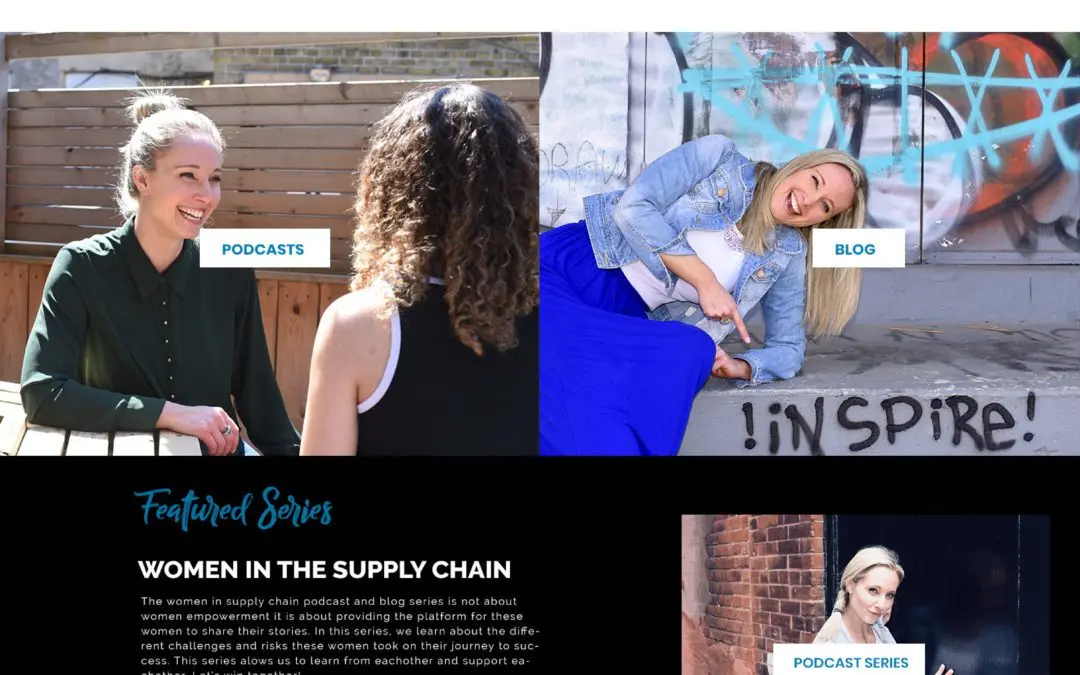
Task: Click the white header strip above the photos
Action: pos(540,15)
